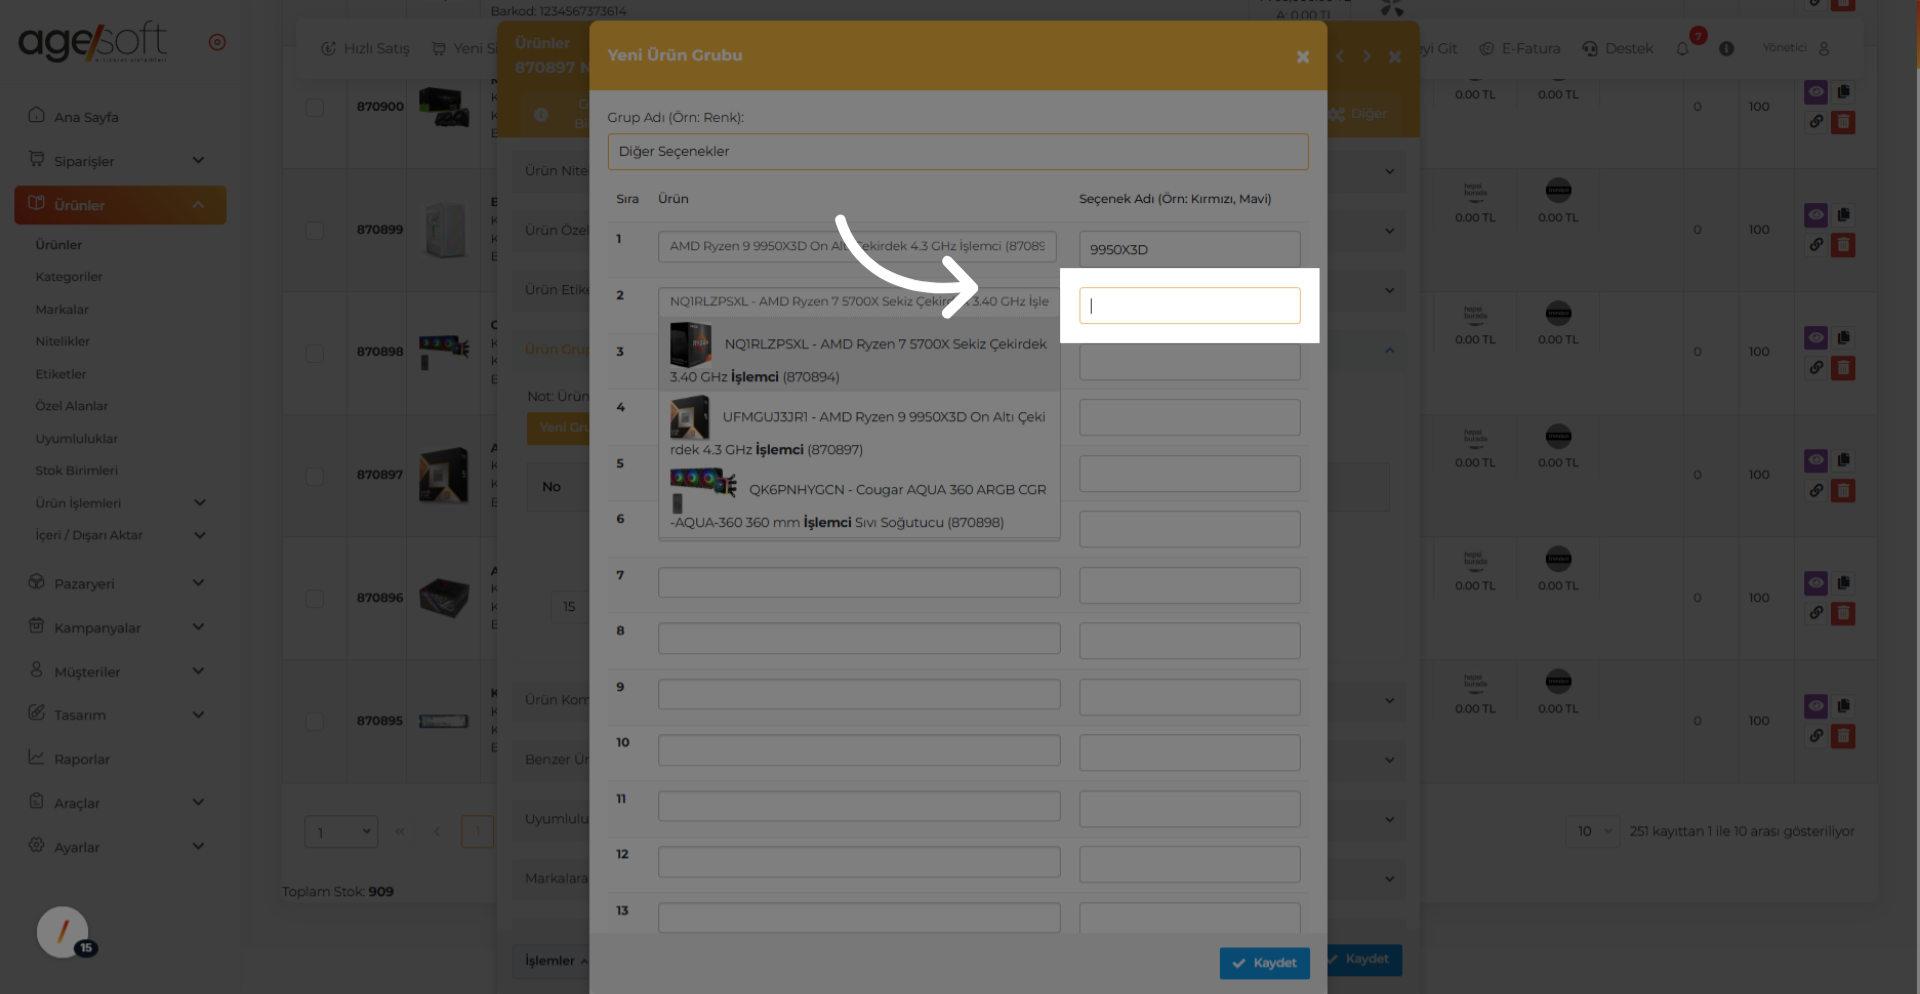
Task: Open Etiketler in the sidebar
Action: [61, 374]
